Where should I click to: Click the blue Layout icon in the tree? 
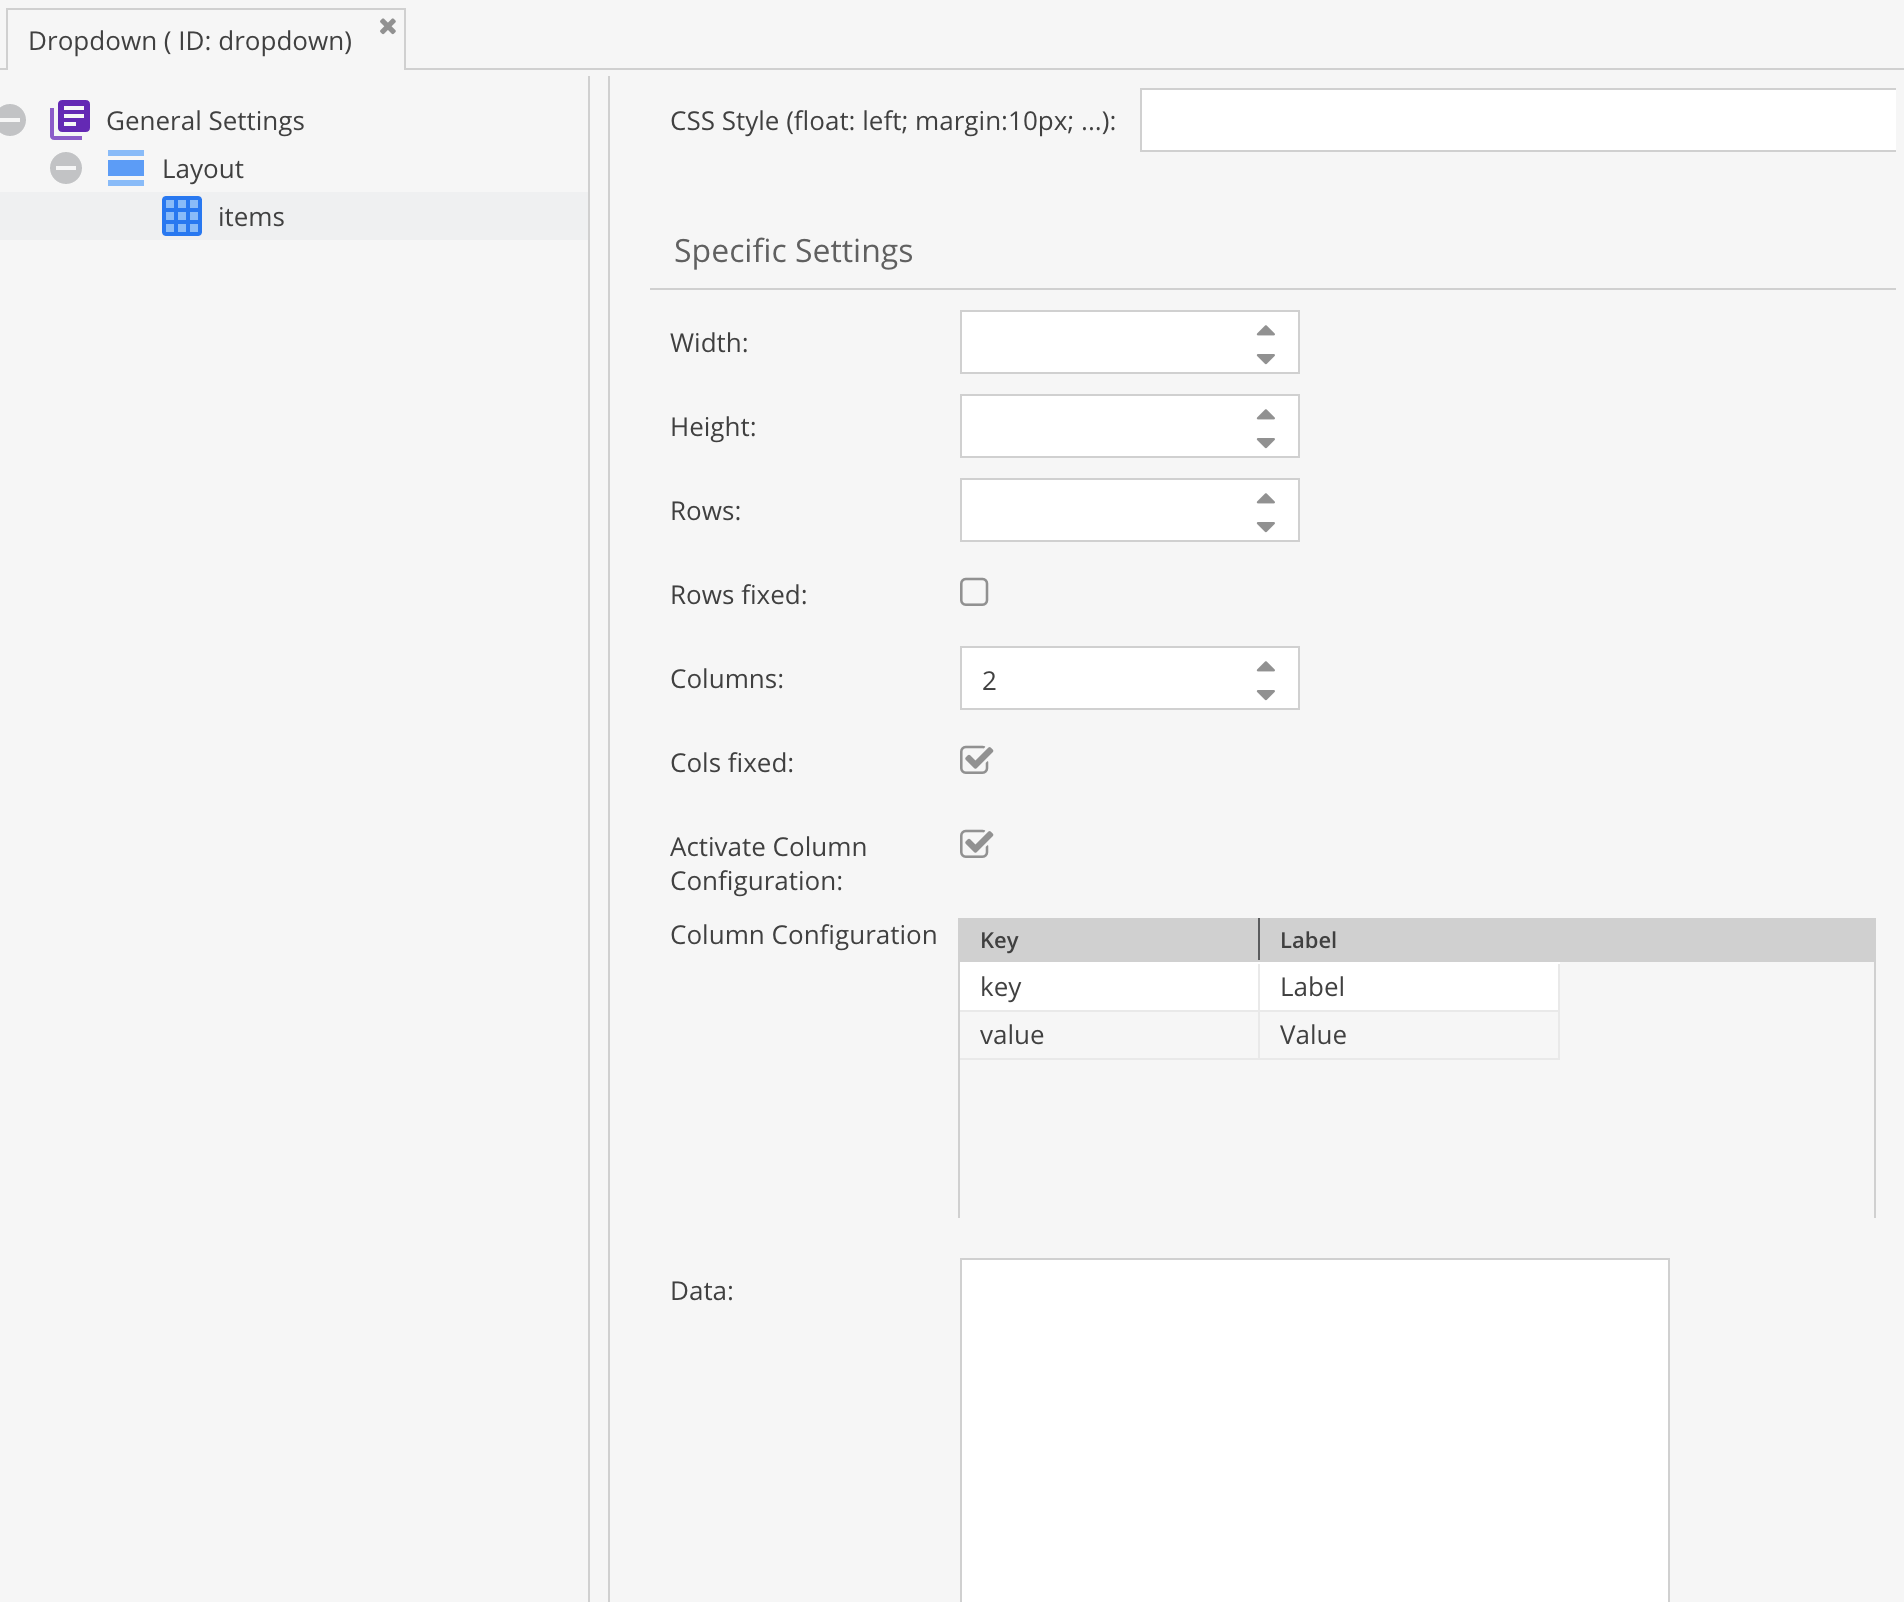[127, 168]
